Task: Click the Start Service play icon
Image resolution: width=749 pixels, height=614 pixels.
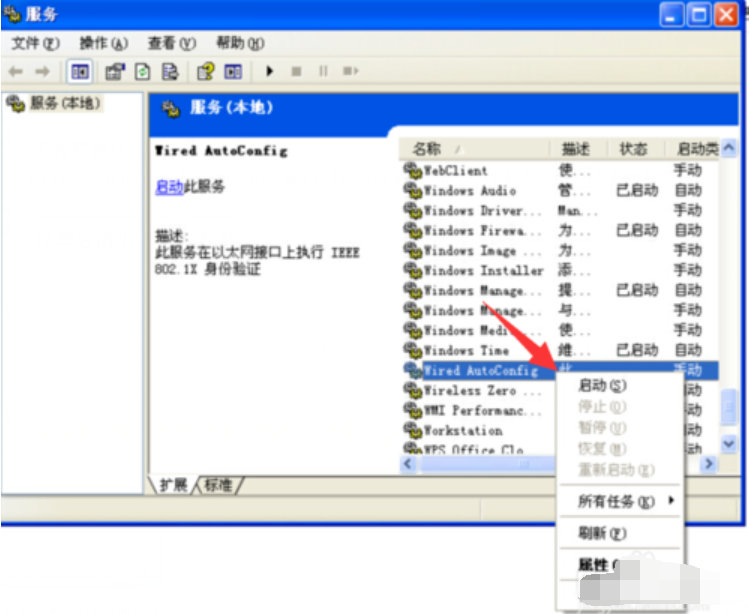Action: click(269, 71)
